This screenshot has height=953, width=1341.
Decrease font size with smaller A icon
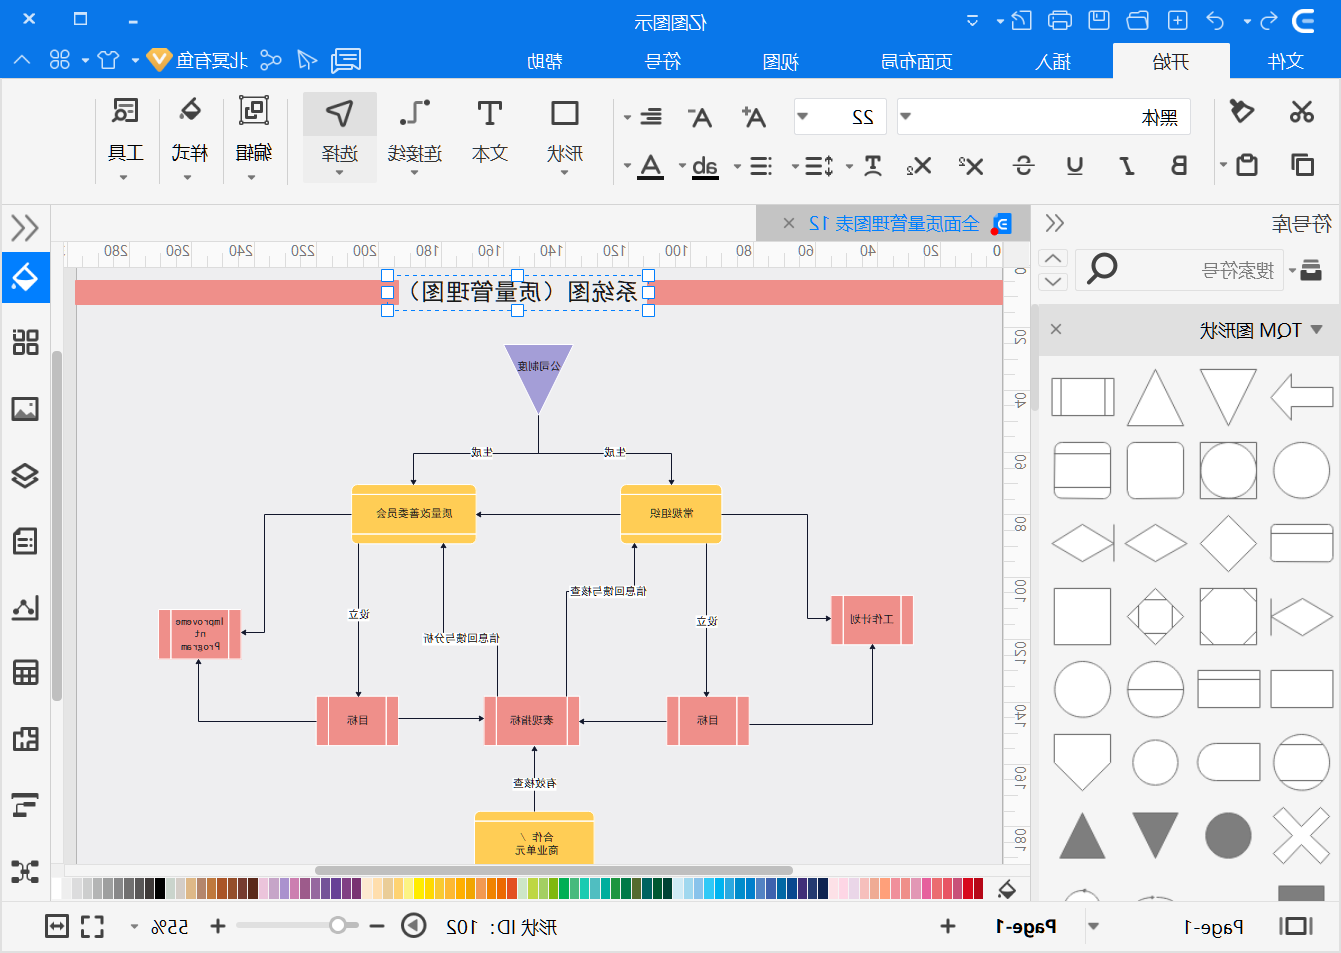pos(701,117)
